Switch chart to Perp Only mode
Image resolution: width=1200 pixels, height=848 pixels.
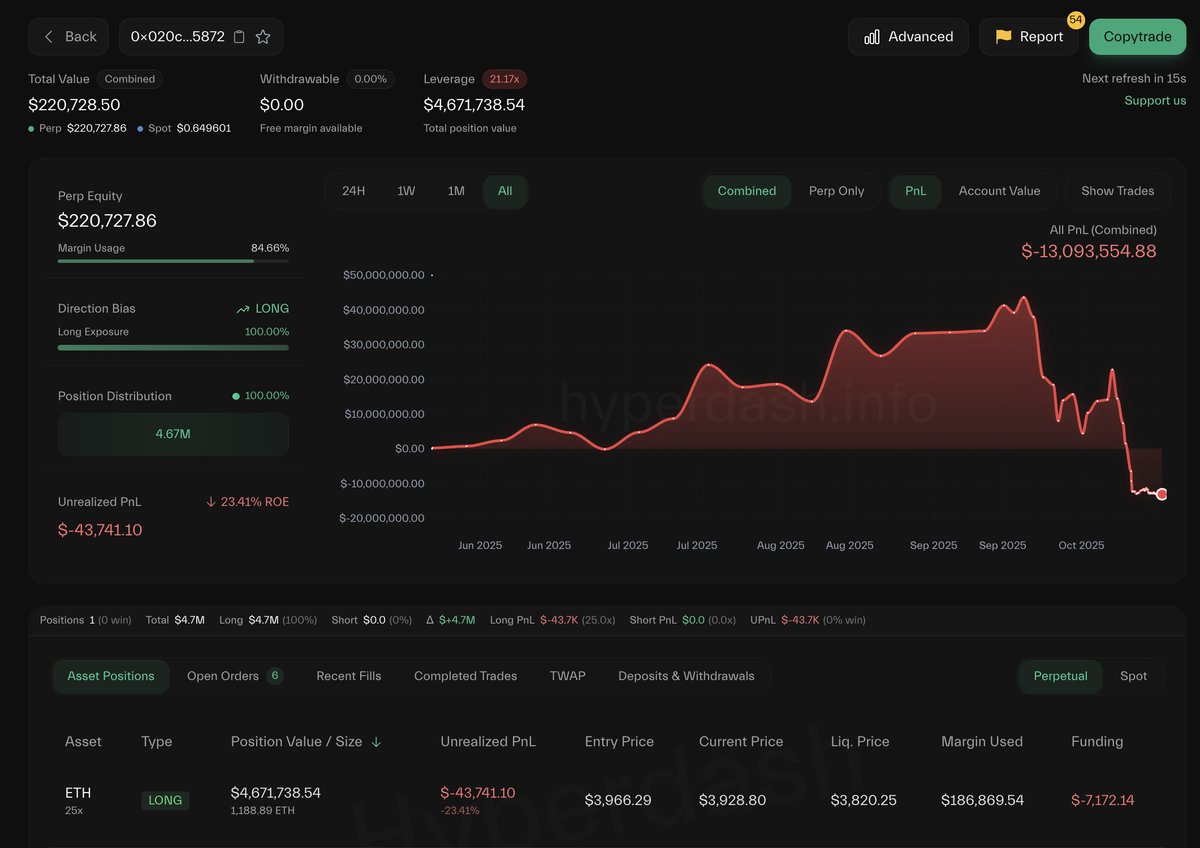coord(836,191)
